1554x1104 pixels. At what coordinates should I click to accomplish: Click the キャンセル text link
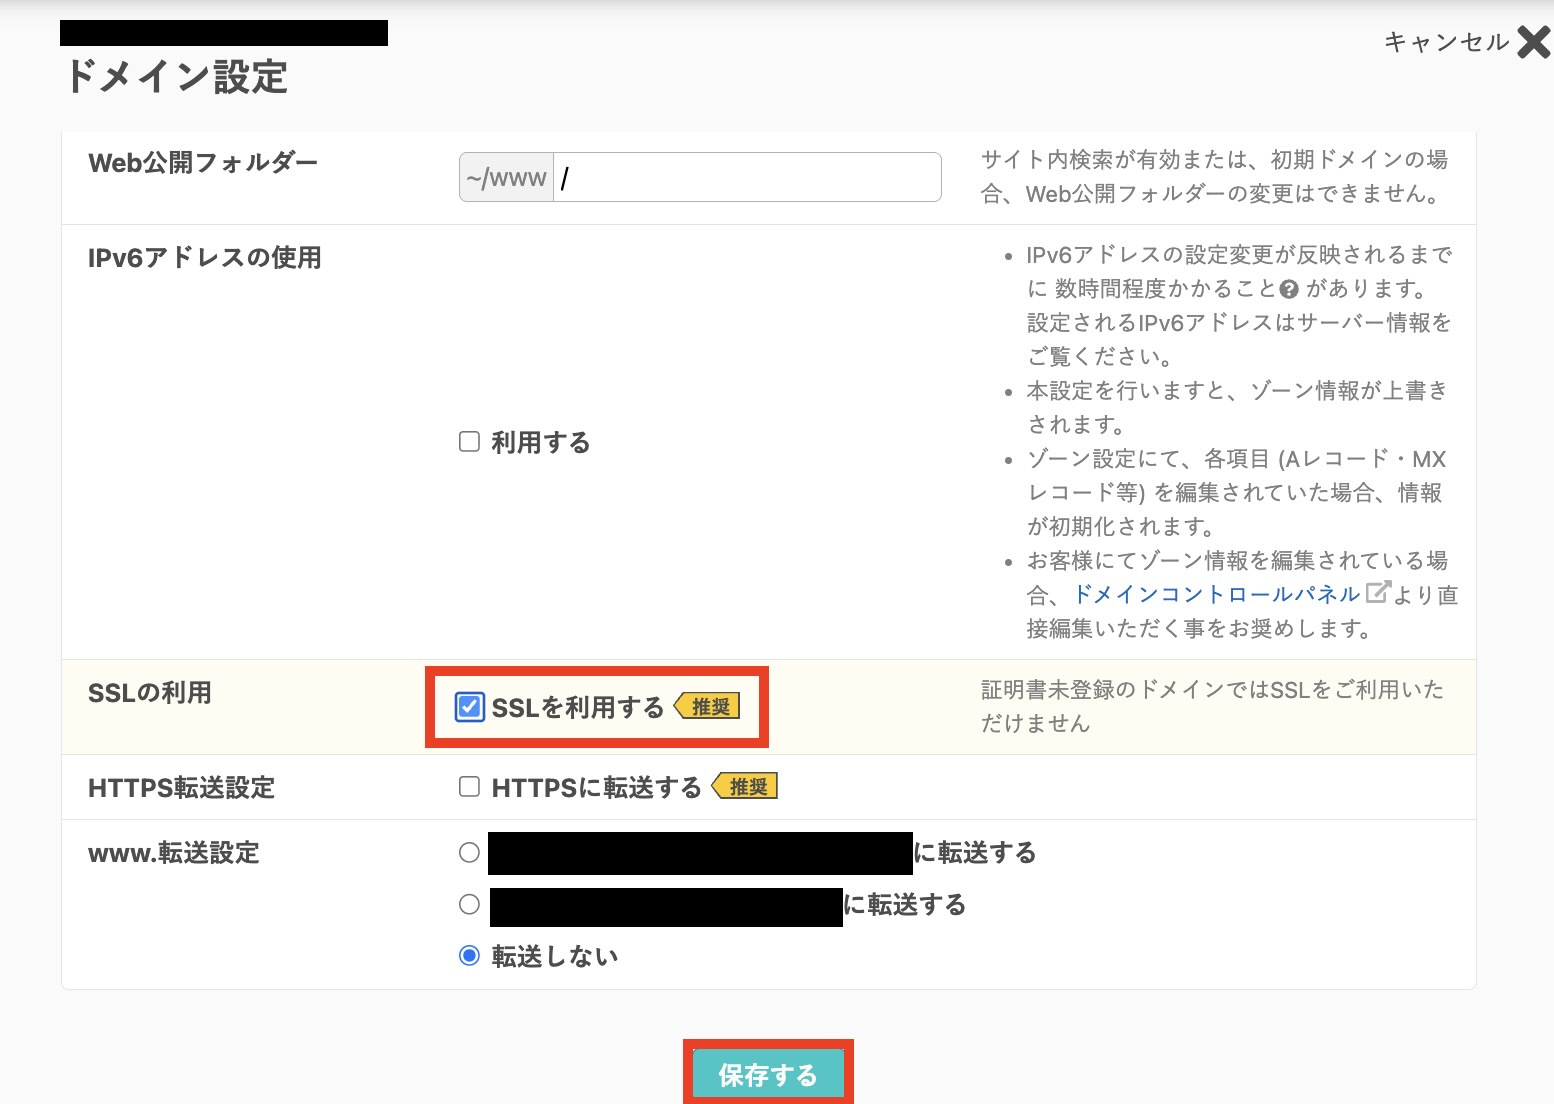(1446, 42)
